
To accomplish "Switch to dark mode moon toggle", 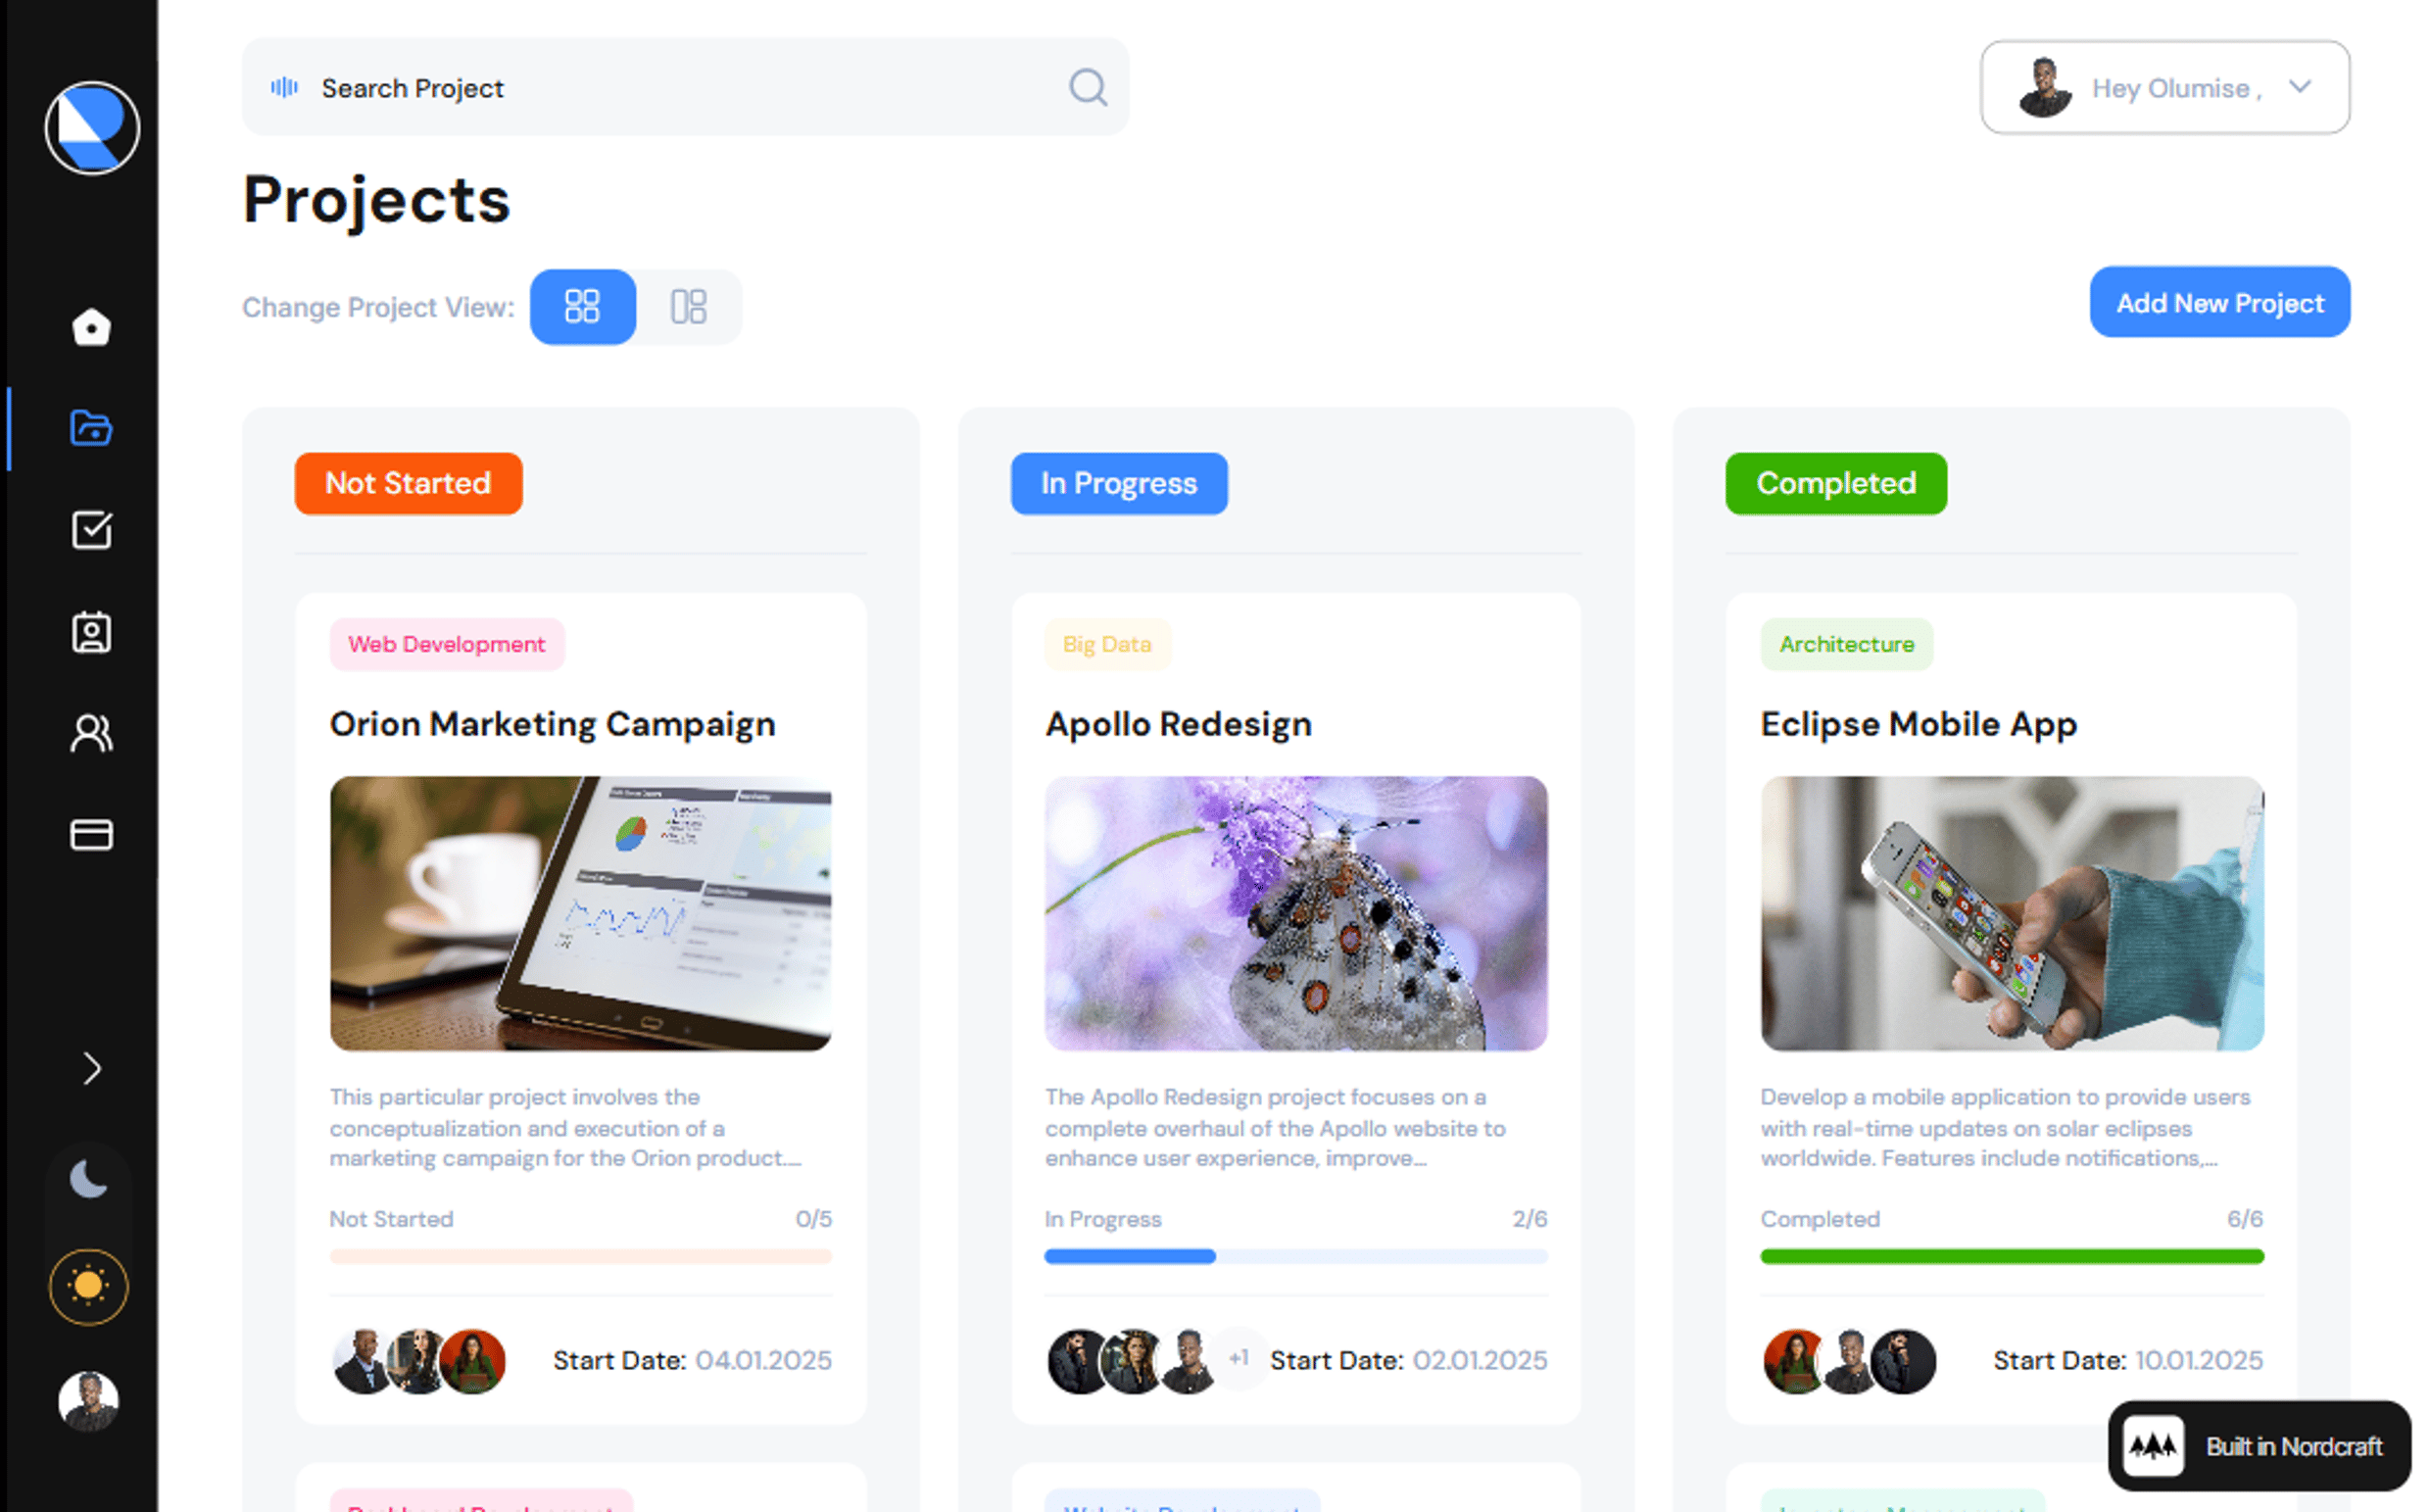I will click(x=89, y=1180).
